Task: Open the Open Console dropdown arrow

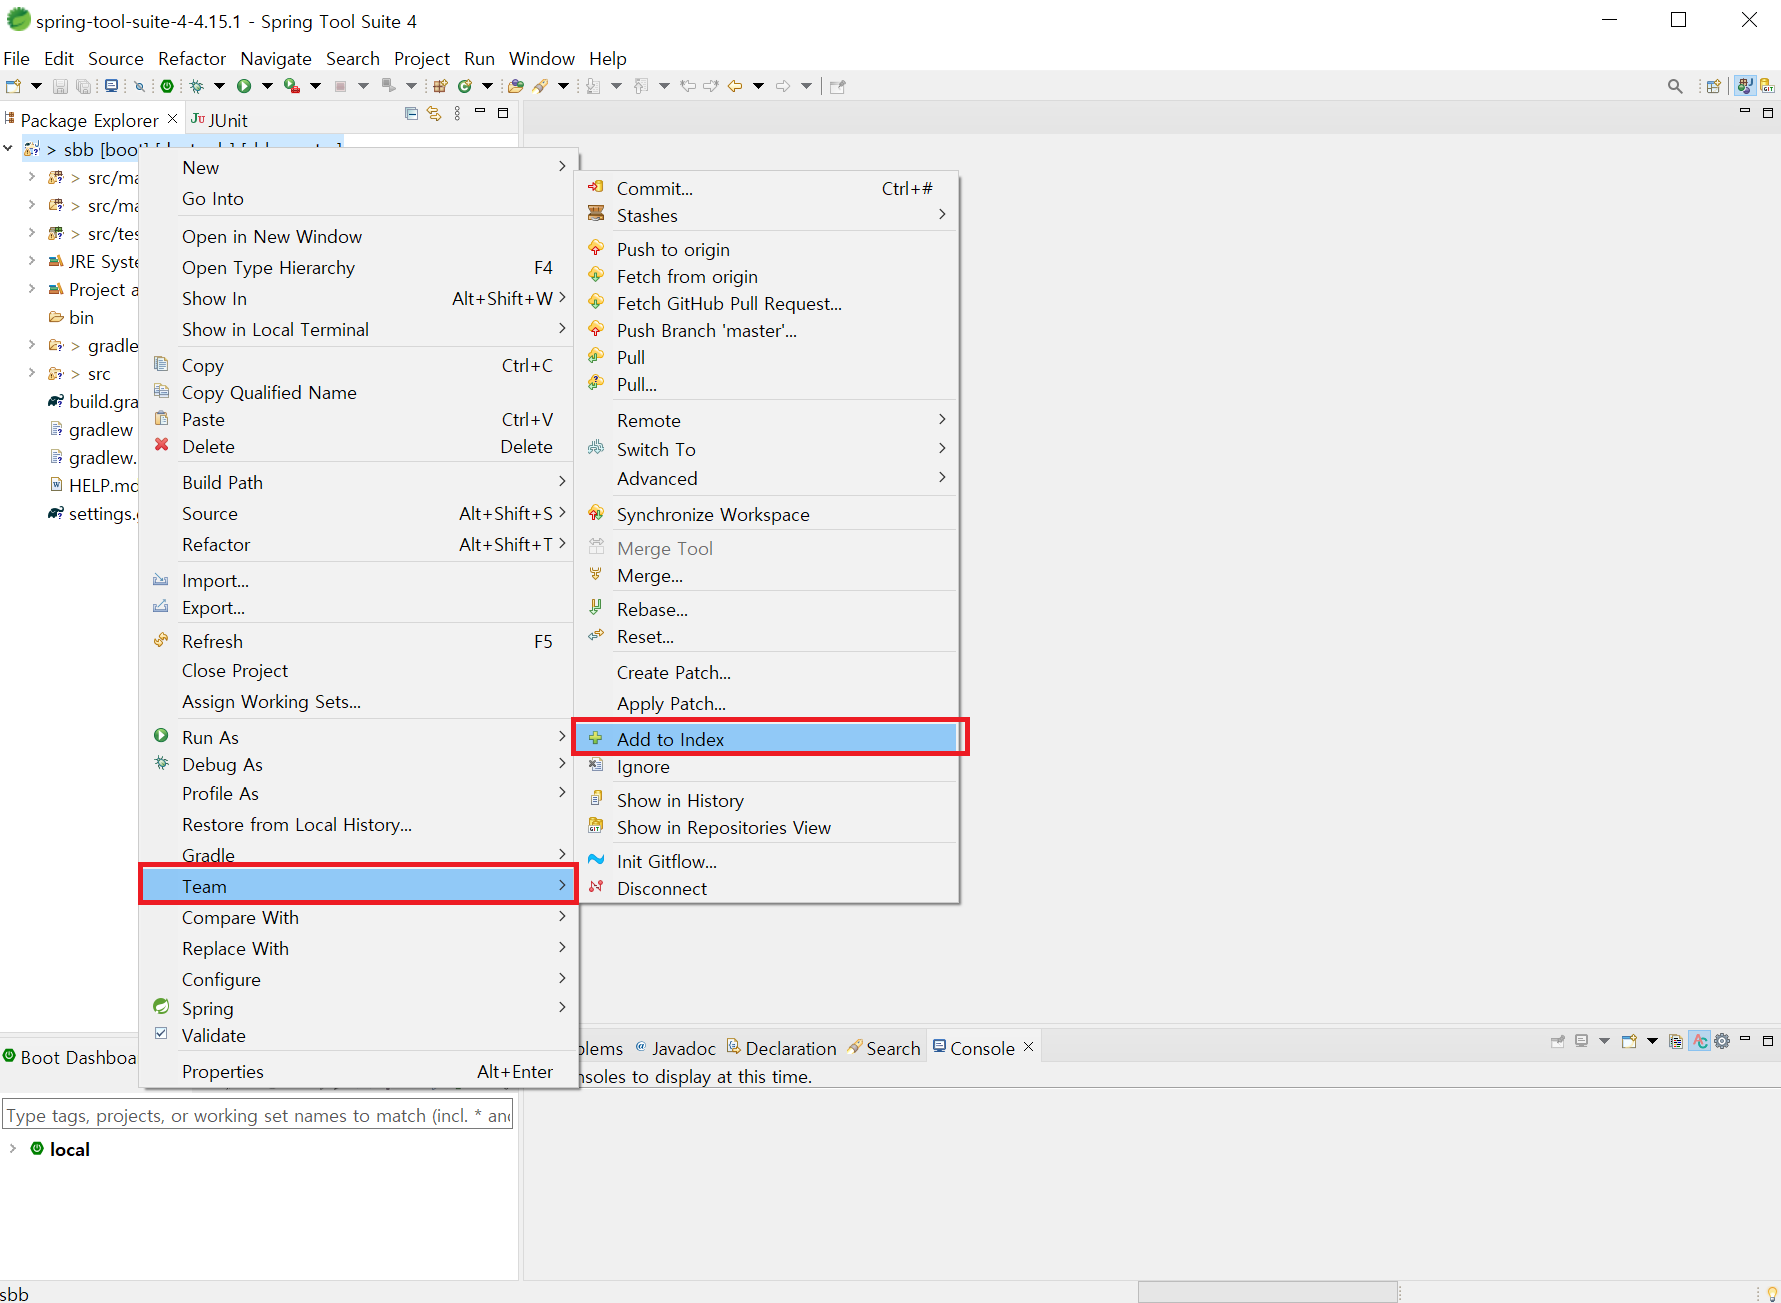Action: click(1651, 1041)
